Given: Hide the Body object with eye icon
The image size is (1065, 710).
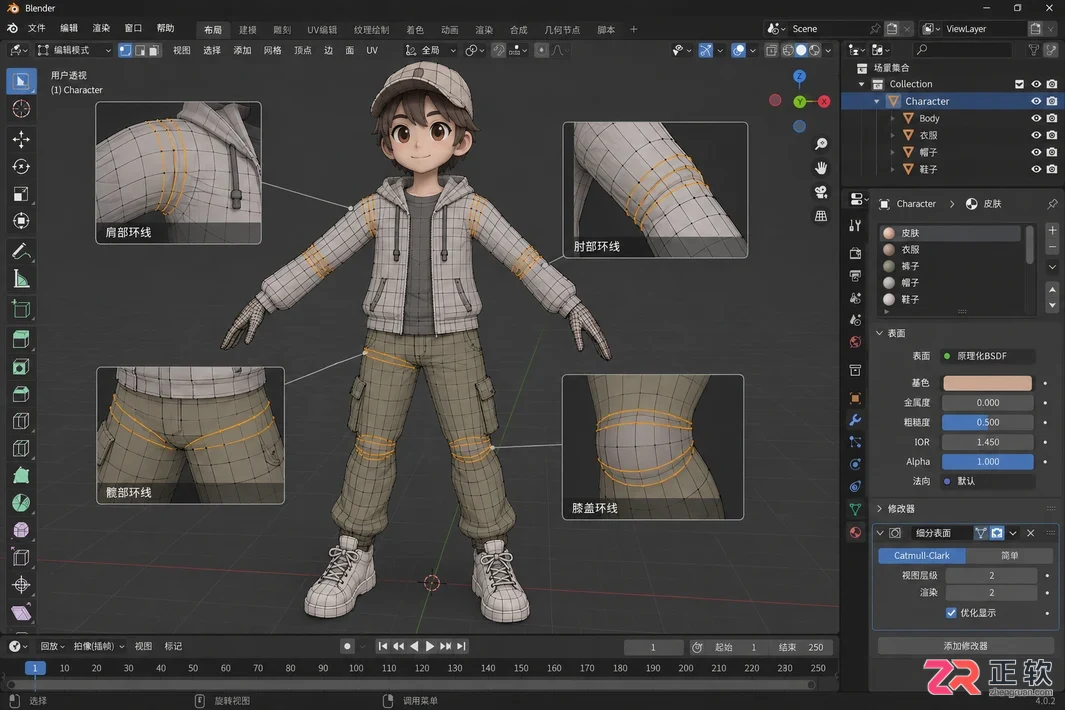Looking at the screenshot, I should 1036,118.
